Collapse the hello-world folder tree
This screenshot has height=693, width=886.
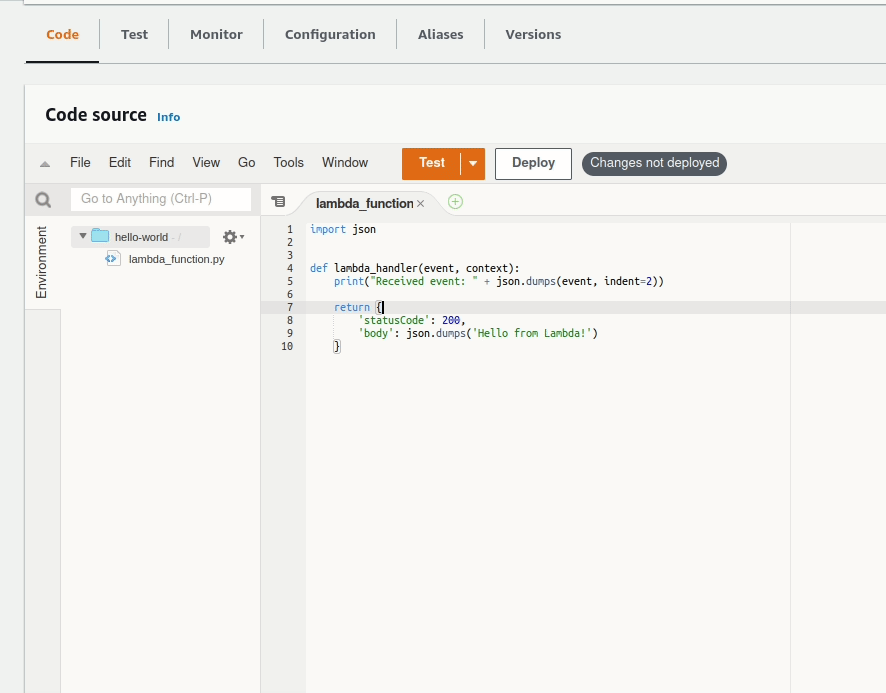pos(82,236)
